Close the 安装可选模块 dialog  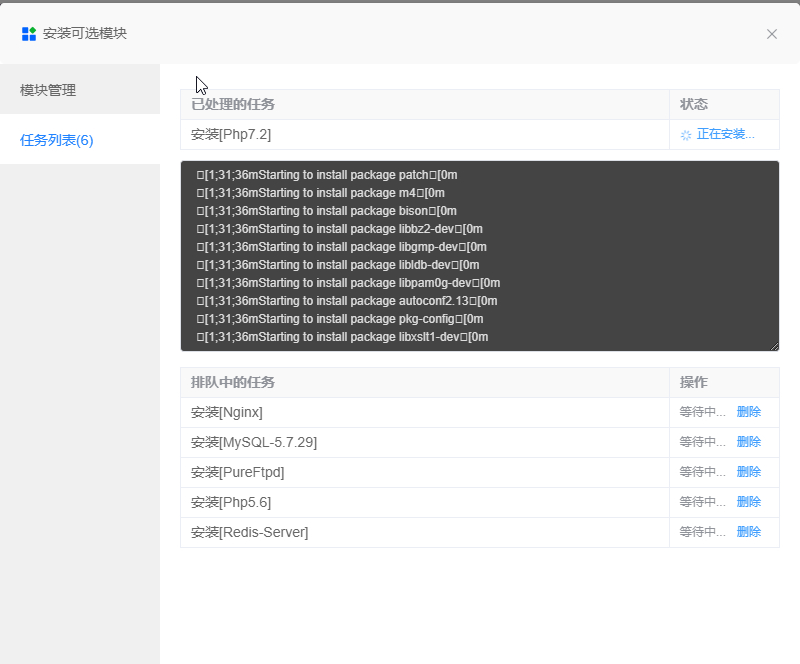point(771,34)
